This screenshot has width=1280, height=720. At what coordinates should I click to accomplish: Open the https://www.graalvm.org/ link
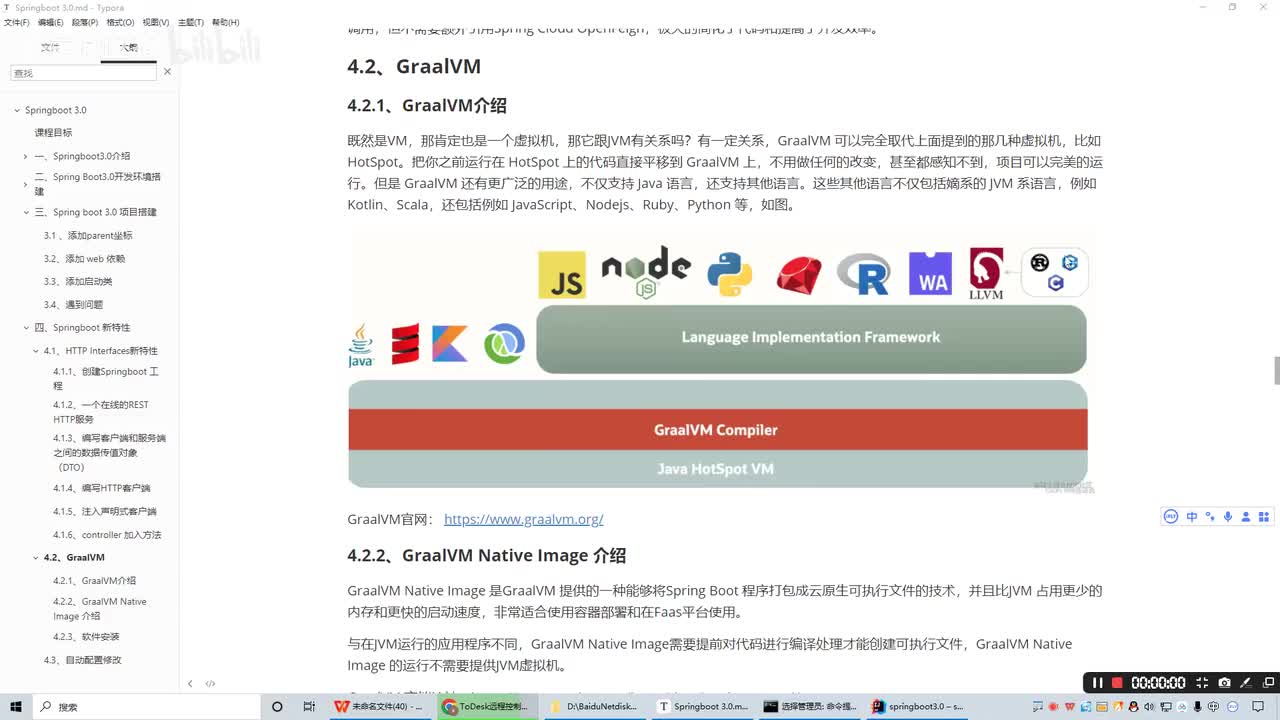point(523,519)
